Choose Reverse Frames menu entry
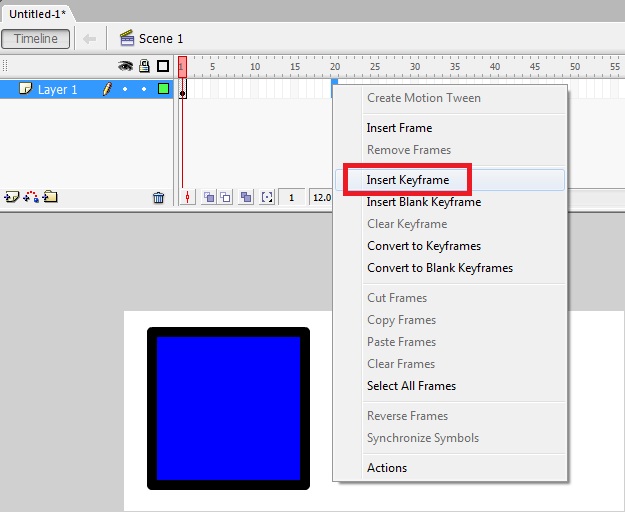This screenshot has height=512, width=625. (407, 416)
